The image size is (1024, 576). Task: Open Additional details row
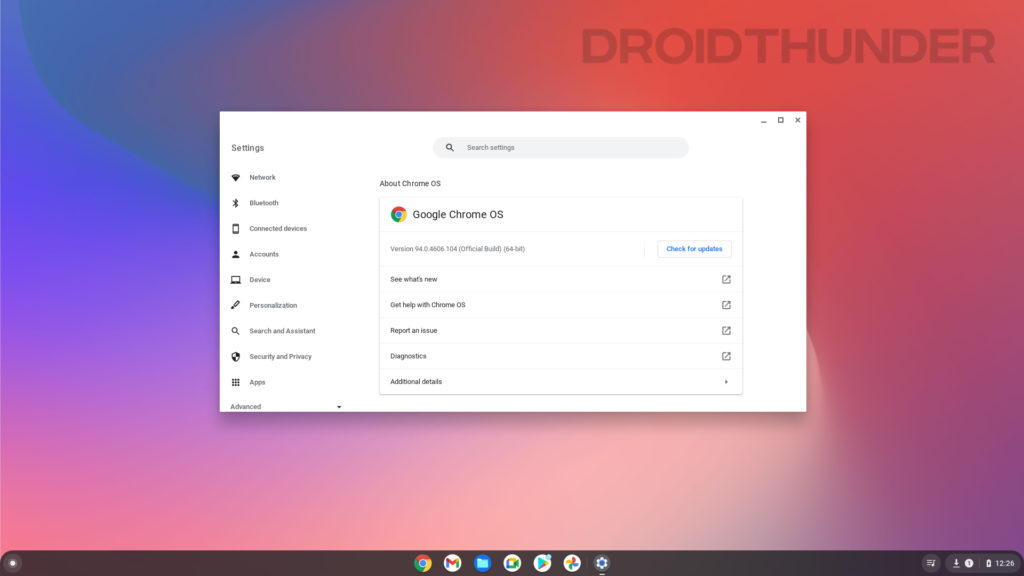click(561, 382)
